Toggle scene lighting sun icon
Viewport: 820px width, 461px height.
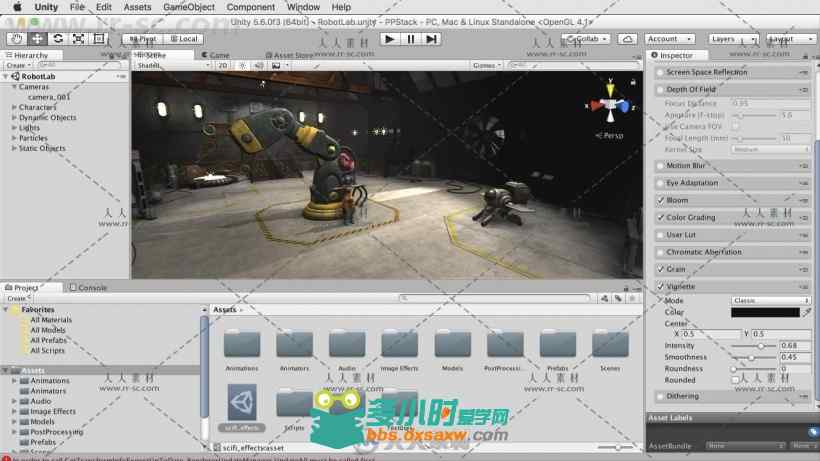242,65
